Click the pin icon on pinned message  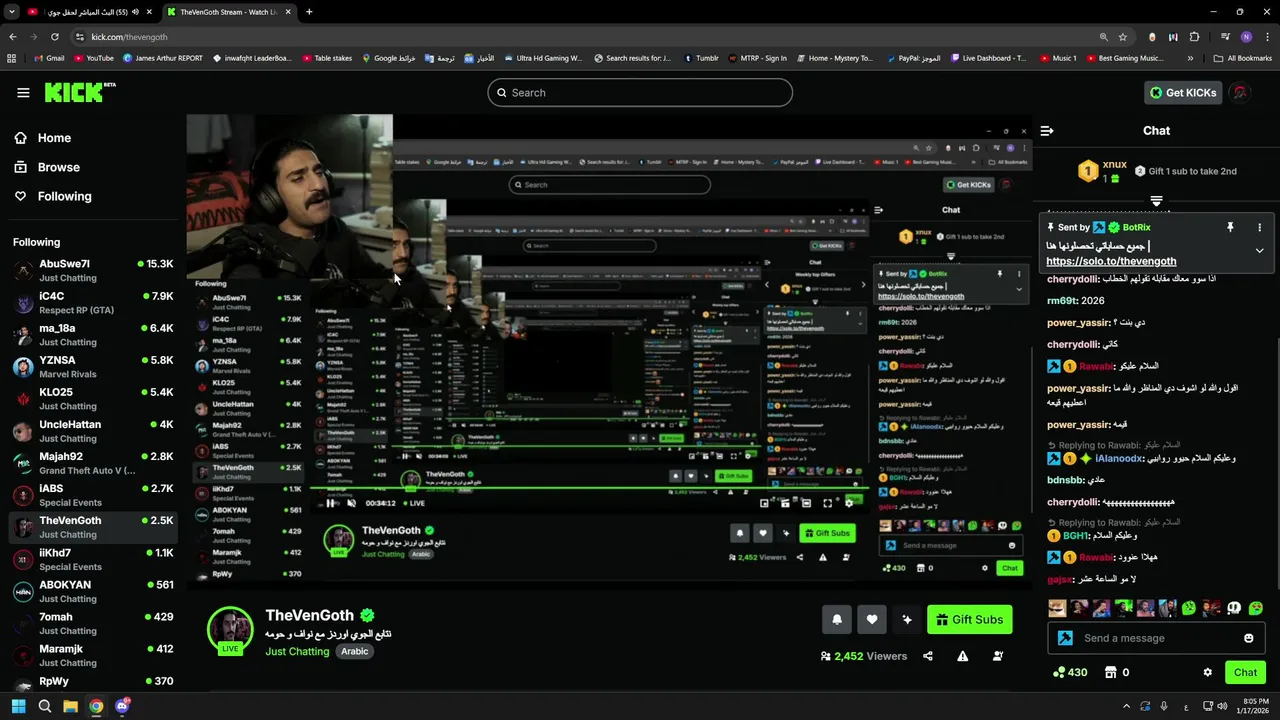1230,228
